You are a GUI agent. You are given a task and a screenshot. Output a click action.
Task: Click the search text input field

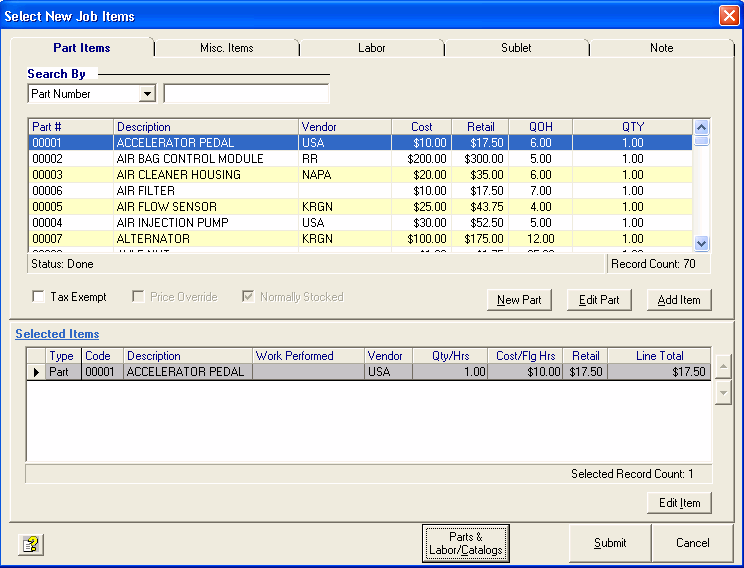246,94
